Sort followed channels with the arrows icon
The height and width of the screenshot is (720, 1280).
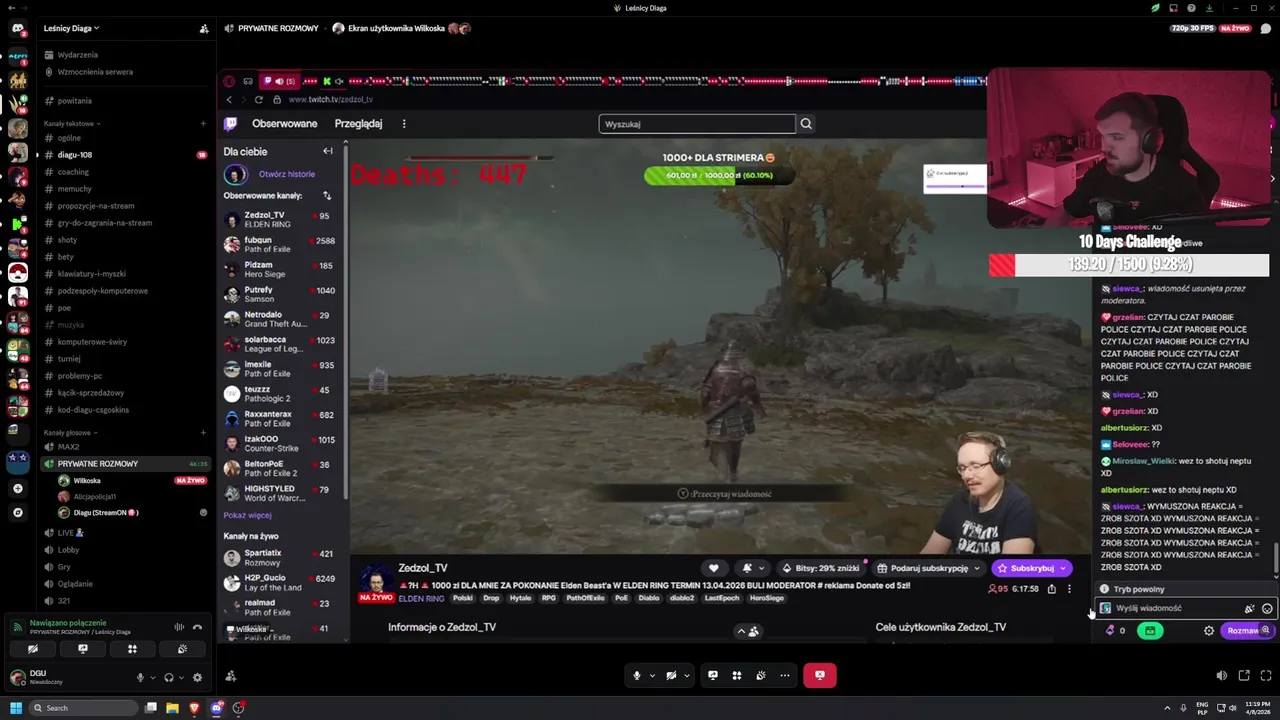click(x=326, y=196)
